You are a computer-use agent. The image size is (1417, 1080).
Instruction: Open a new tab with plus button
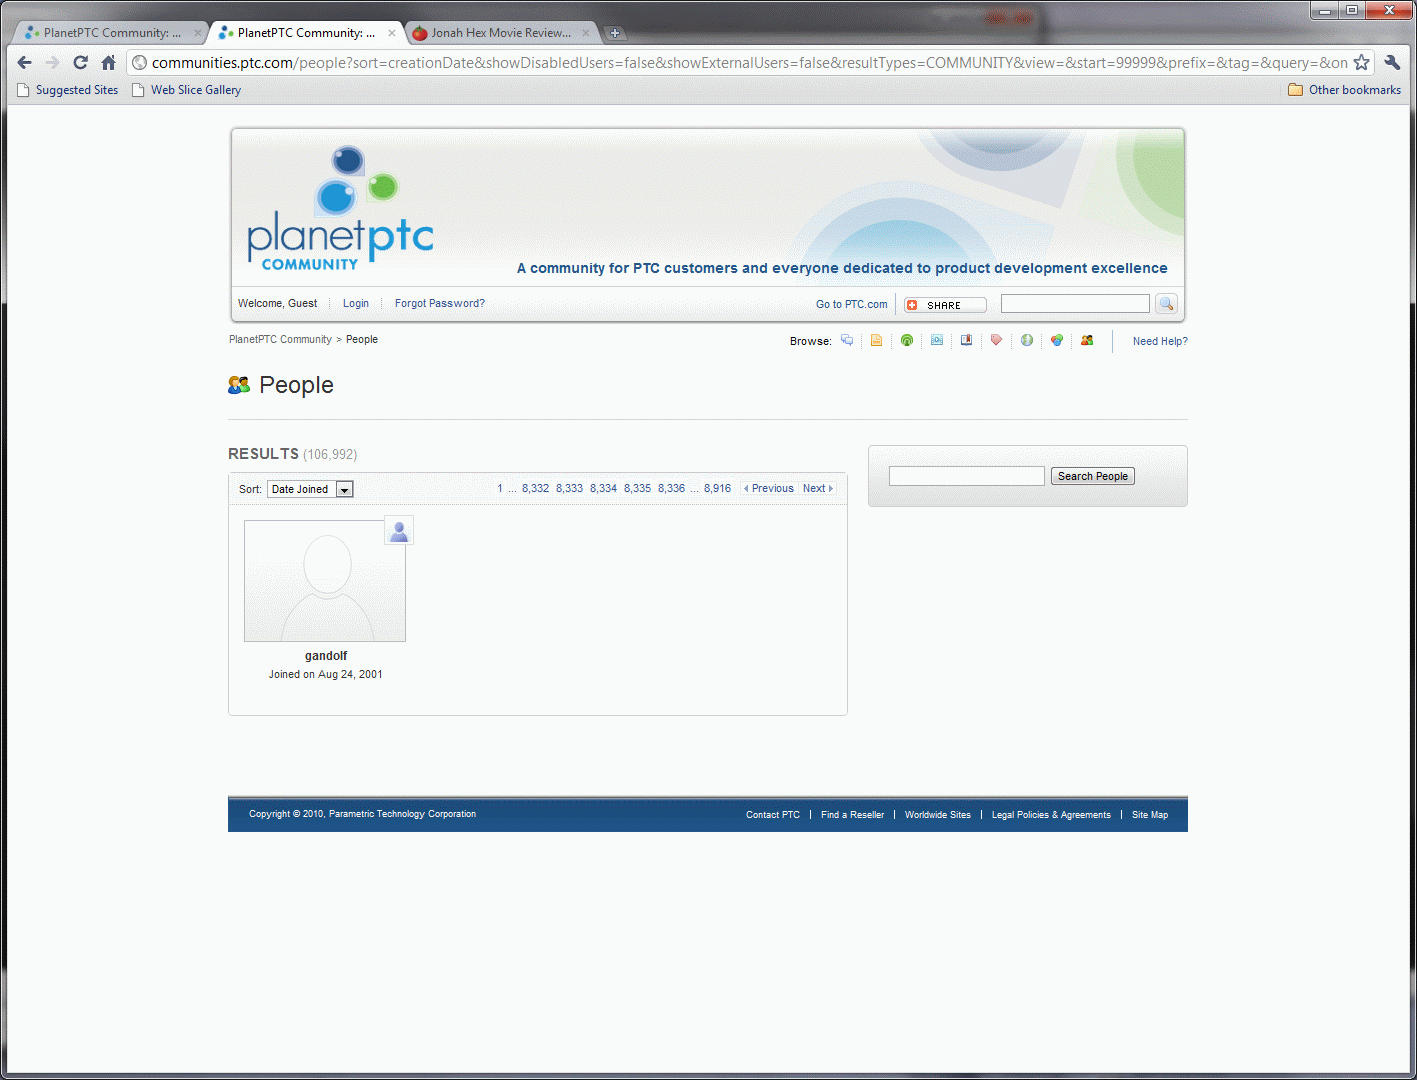tap(615, 33)
